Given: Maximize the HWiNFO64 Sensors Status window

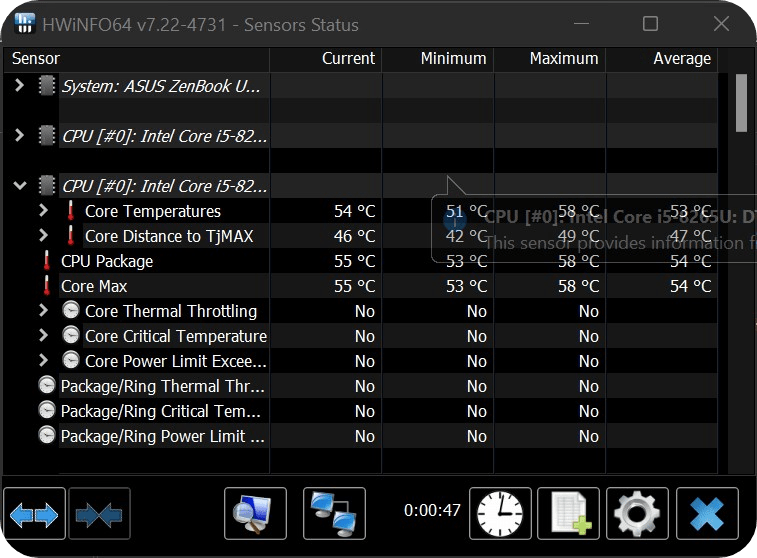Looking at the screenshot, I should coord(650,24).
